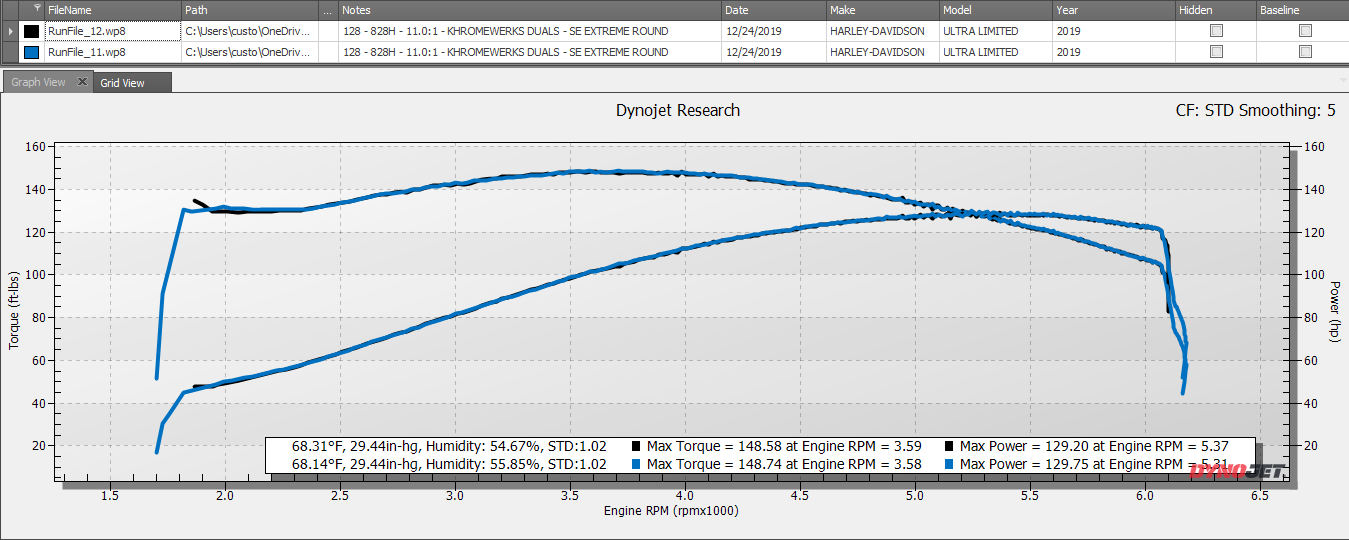The height and width of the screenshot is (540, 1349).
Task: Click the empty '...' cell in RunFile_12 row
Action: click(x=329, y=31)
